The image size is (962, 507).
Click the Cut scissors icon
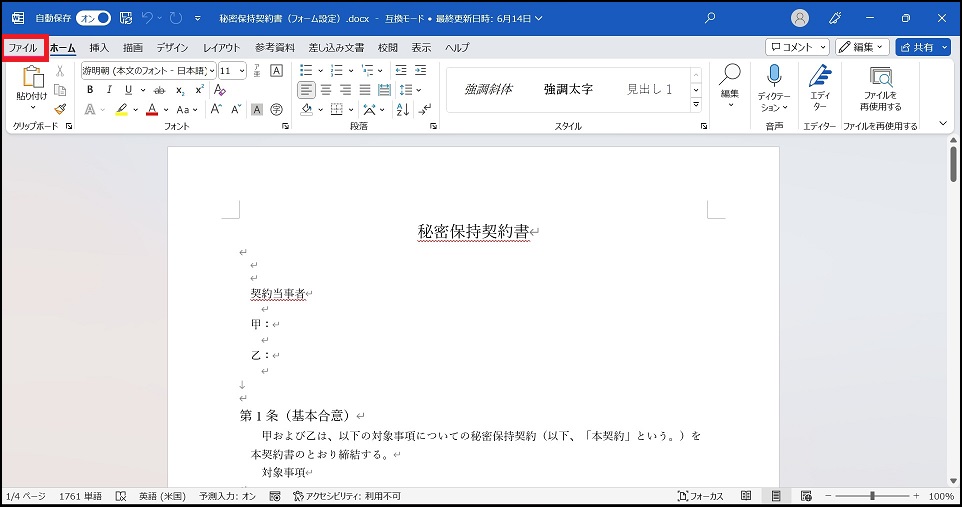click(x=60, y=71)
